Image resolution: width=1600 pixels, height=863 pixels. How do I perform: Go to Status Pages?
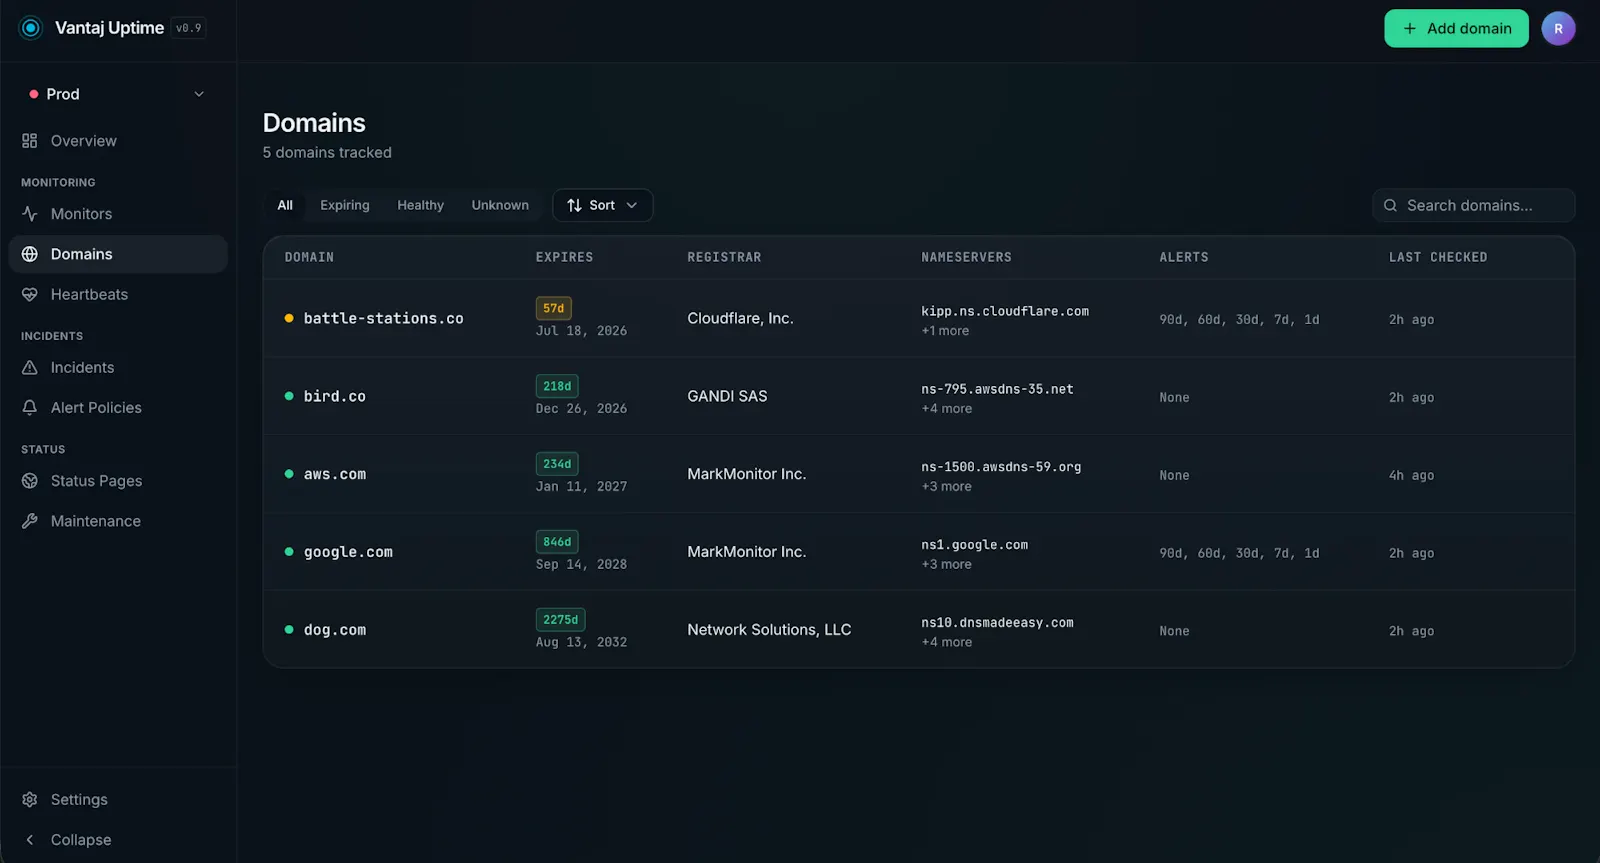(118, 481)
